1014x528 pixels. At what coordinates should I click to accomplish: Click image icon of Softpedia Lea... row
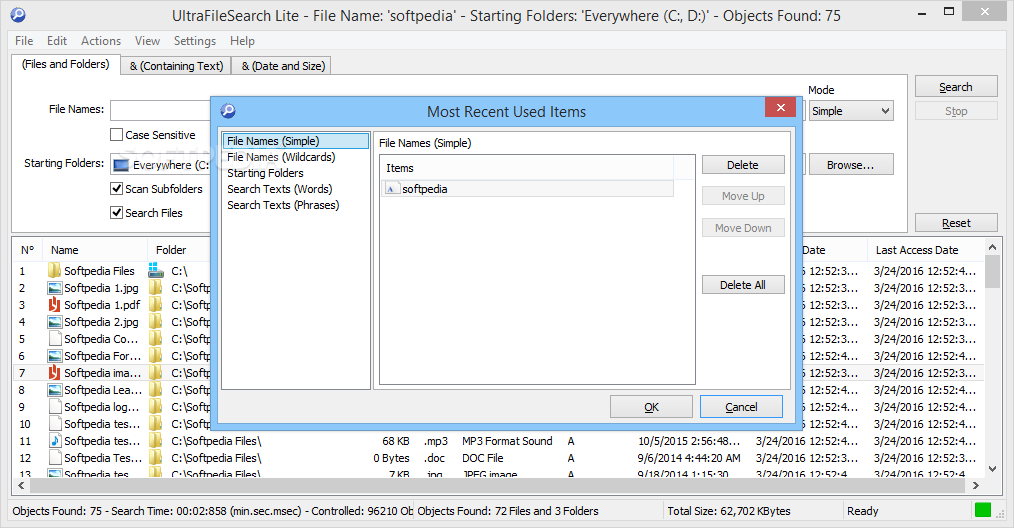54,390
